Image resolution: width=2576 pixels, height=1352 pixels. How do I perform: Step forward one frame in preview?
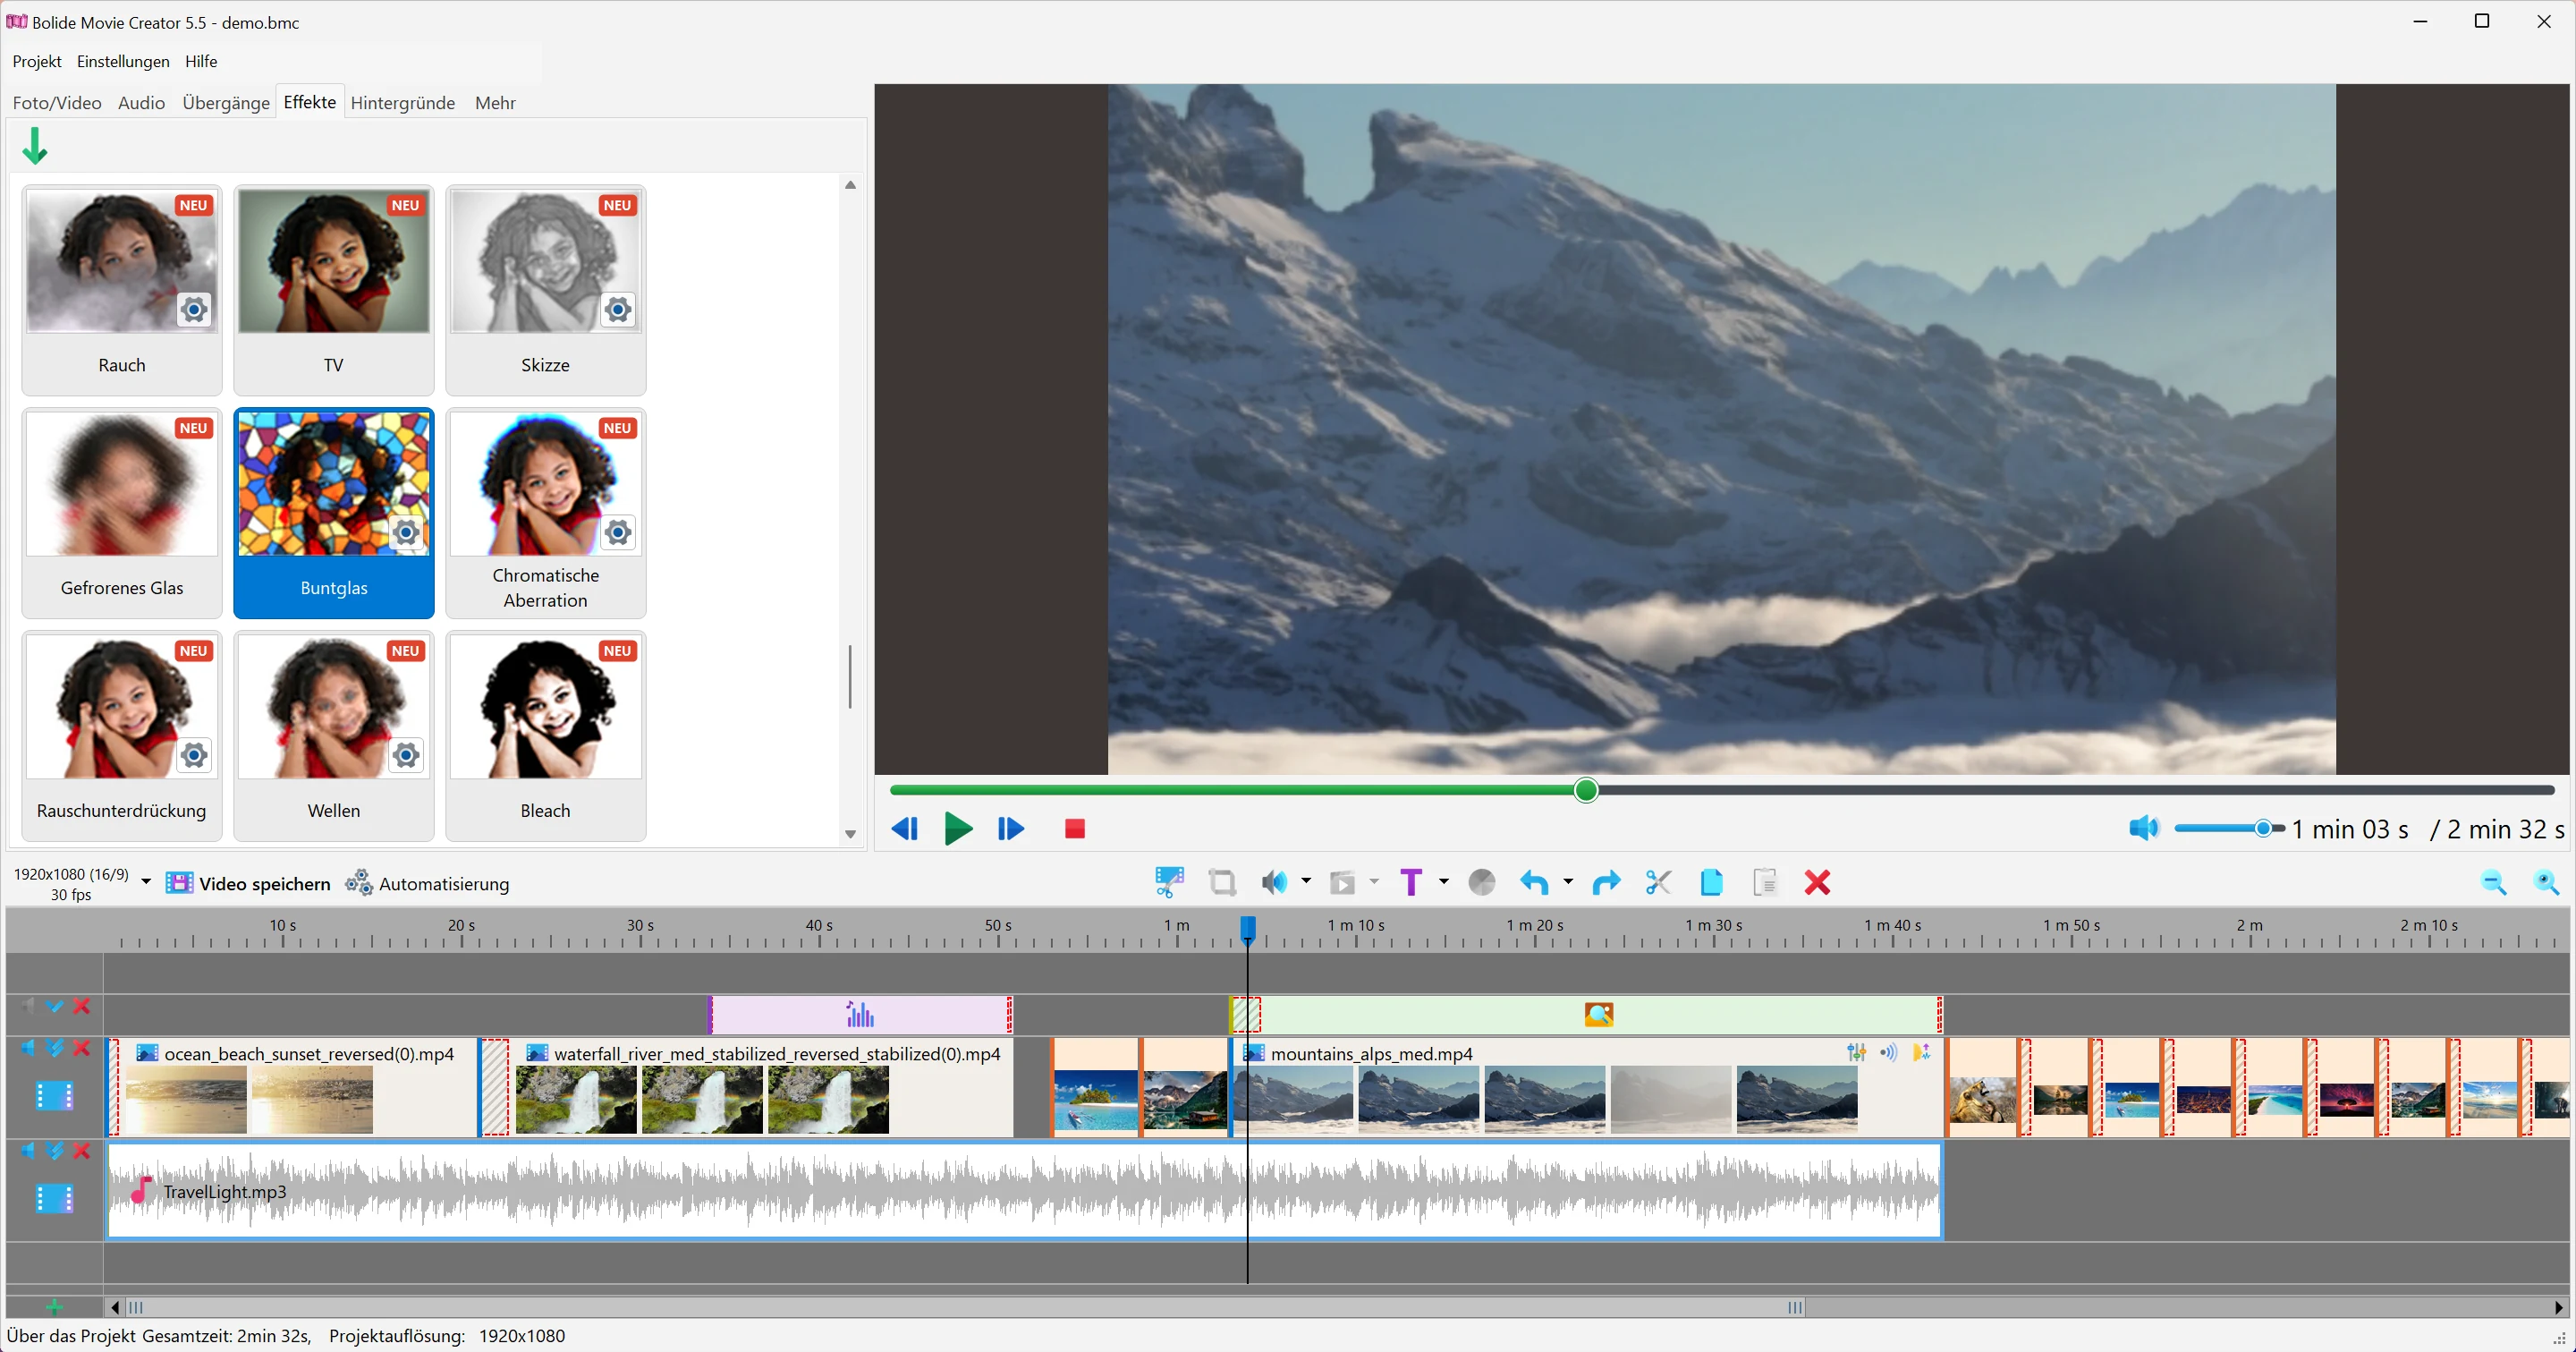click(1011, 828)
